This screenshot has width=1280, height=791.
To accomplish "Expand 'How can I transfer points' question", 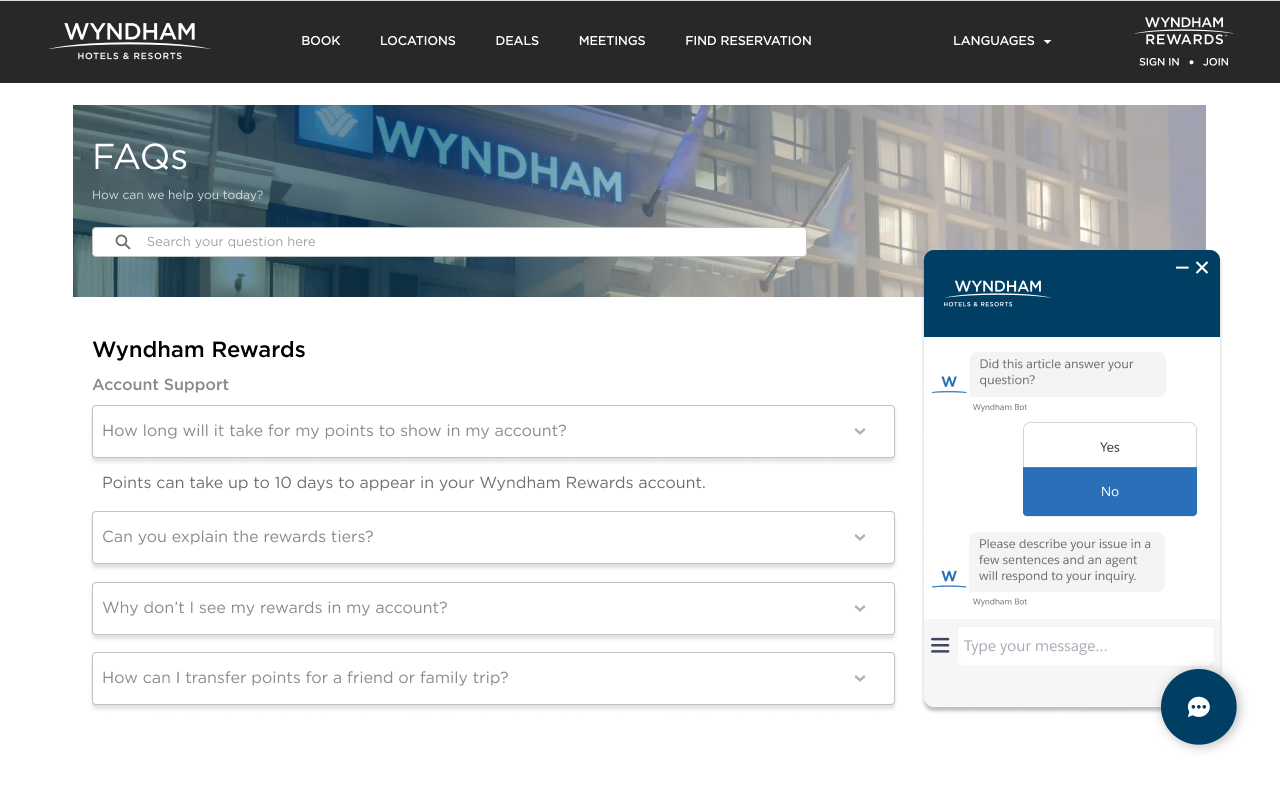I will click(493, 678).
